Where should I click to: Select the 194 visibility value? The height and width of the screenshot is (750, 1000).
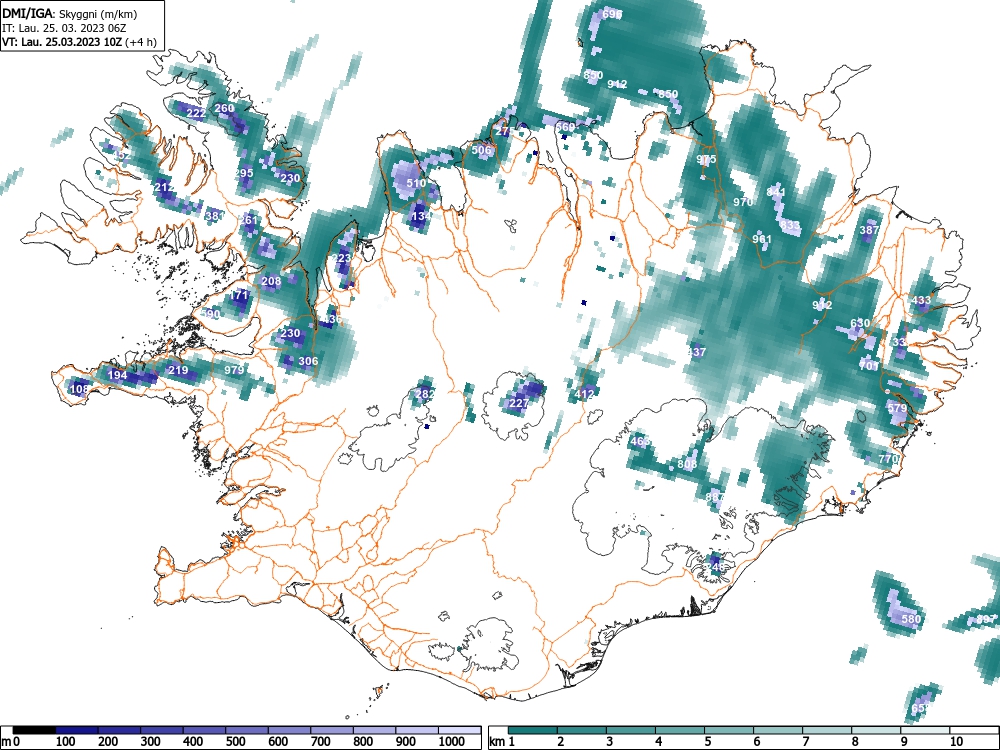point(117,375)
